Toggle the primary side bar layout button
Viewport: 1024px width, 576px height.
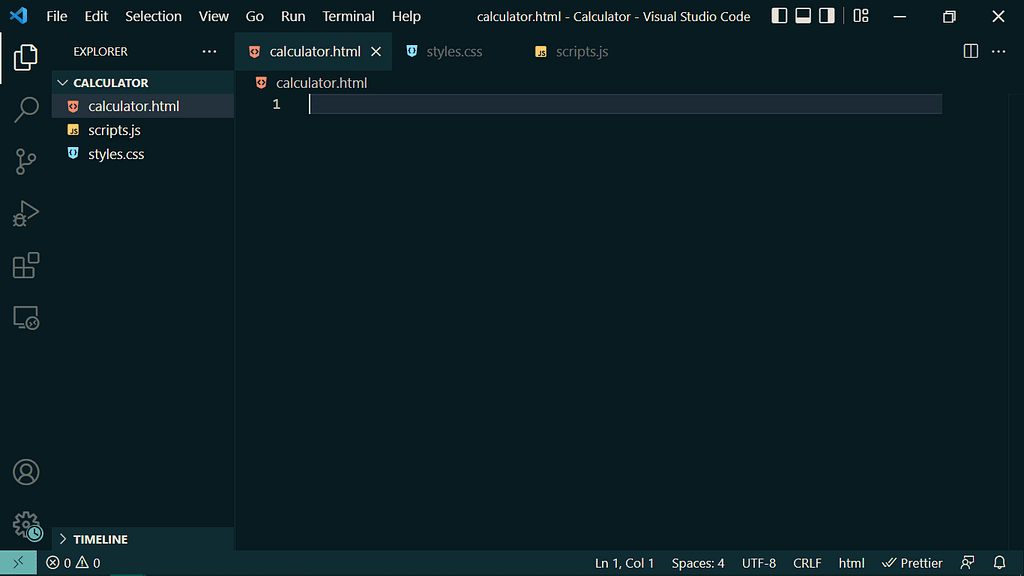pyautogui.click(x=780, y=16)
